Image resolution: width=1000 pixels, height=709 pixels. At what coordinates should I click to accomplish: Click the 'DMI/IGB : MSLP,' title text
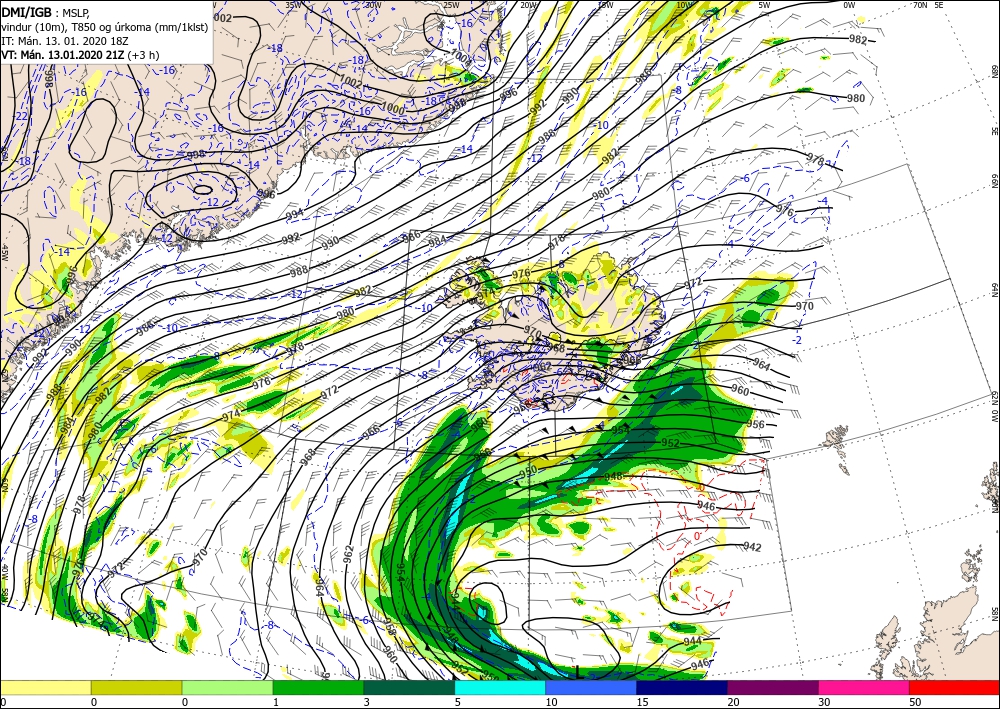click(43, 11)
